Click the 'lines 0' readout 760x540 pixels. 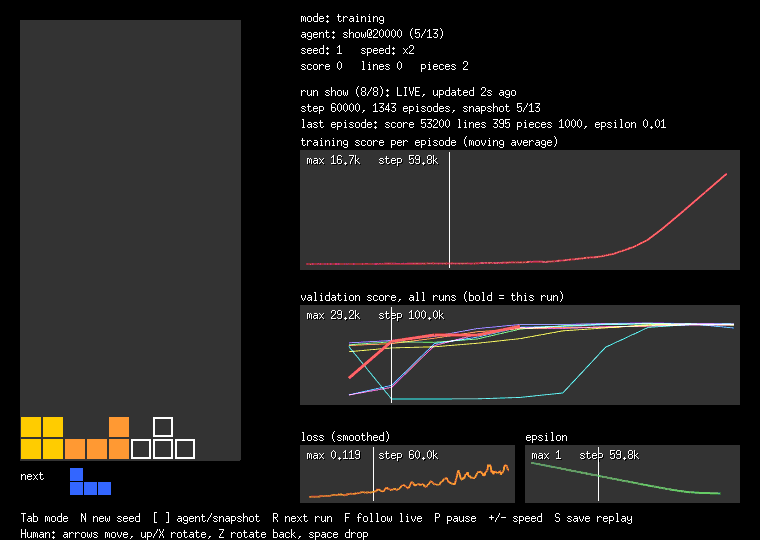click(x=381, y=66)
